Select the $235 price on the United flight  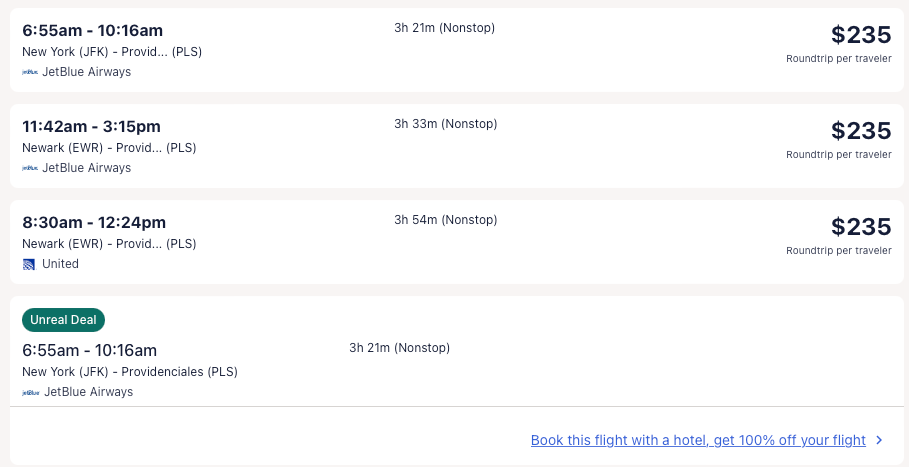click(x=860, y=227)
